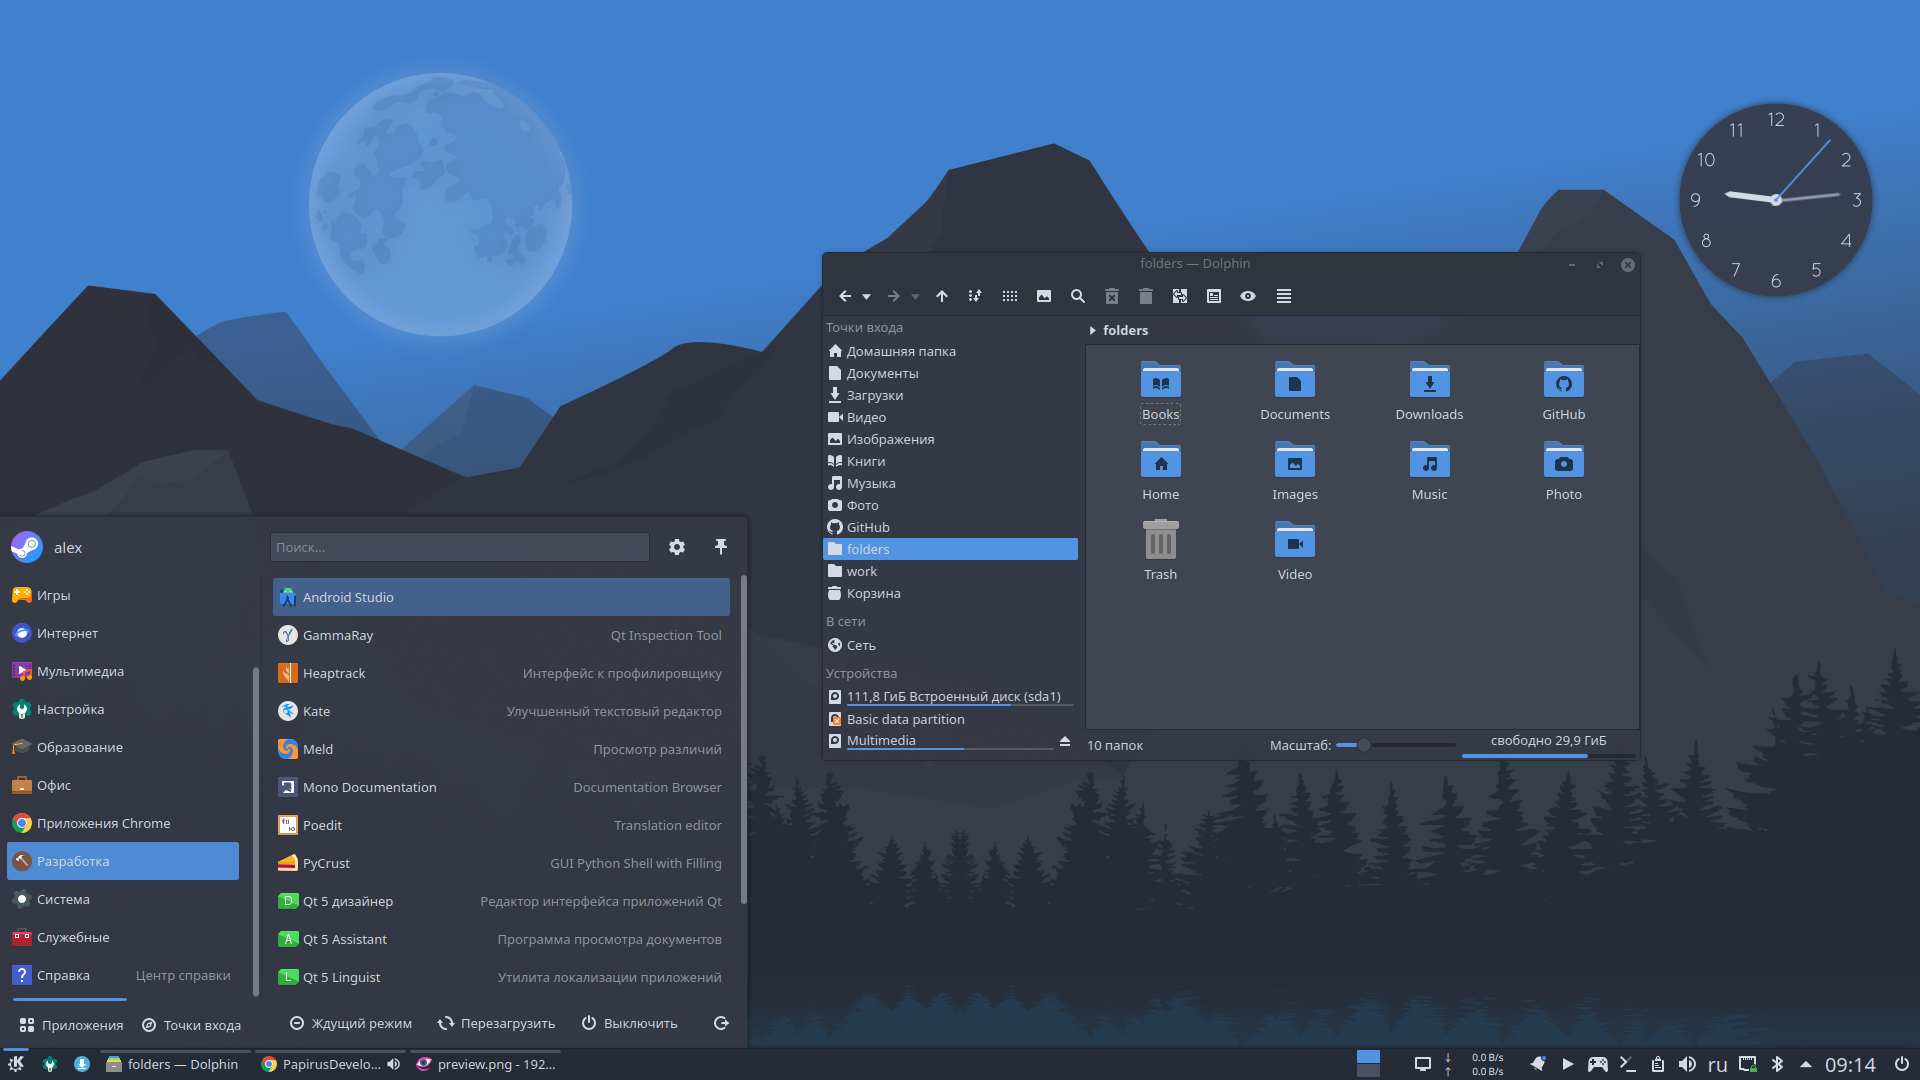Toggle image preview display in Dolphin toolbar
This screenshot has height=1080, width=1920.
tap(1044, 296)
